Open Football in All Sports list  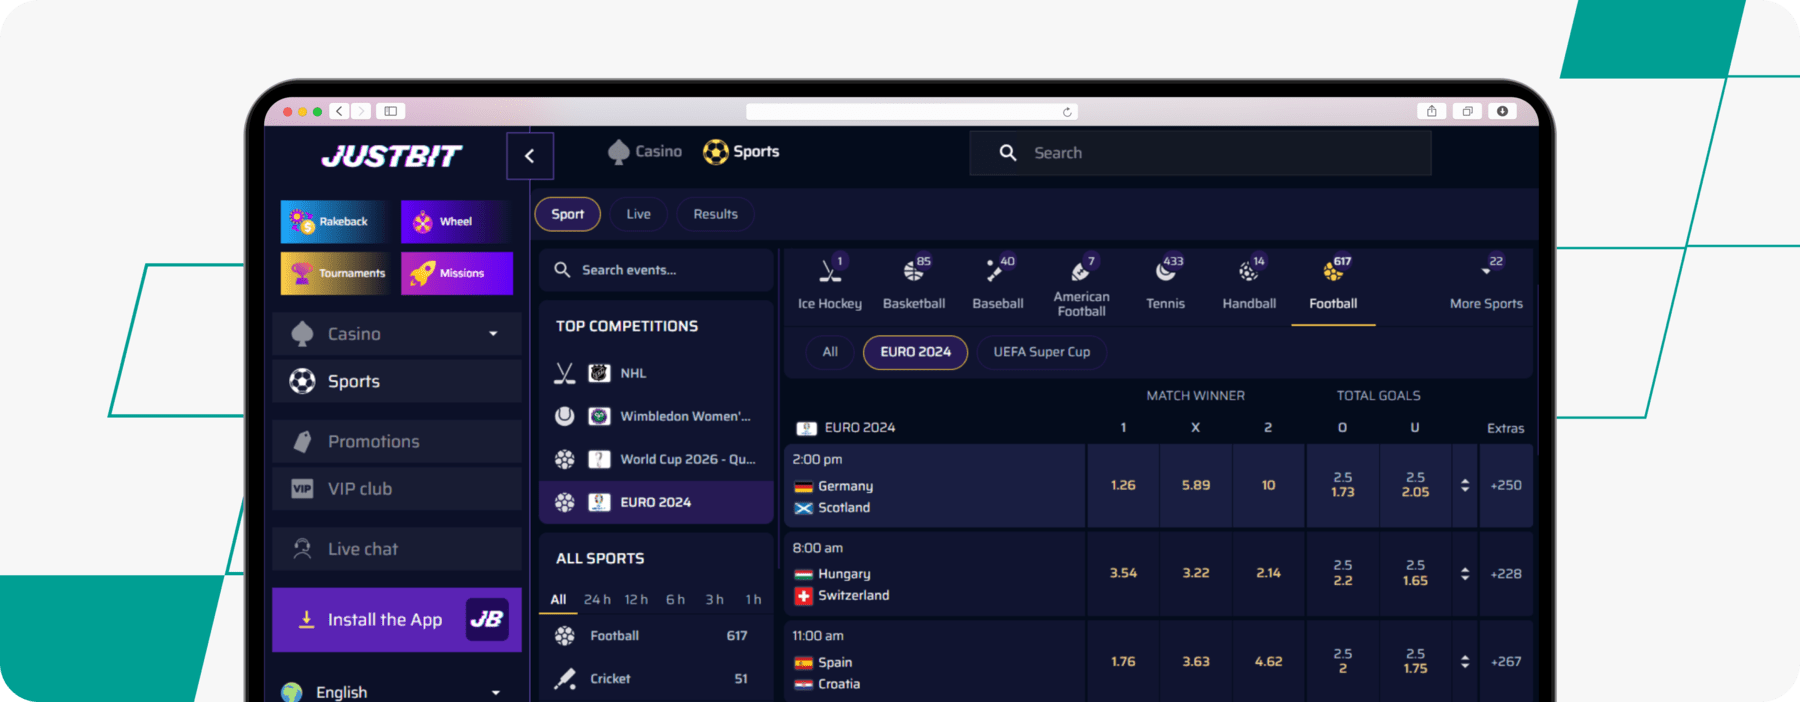[656, 636]
